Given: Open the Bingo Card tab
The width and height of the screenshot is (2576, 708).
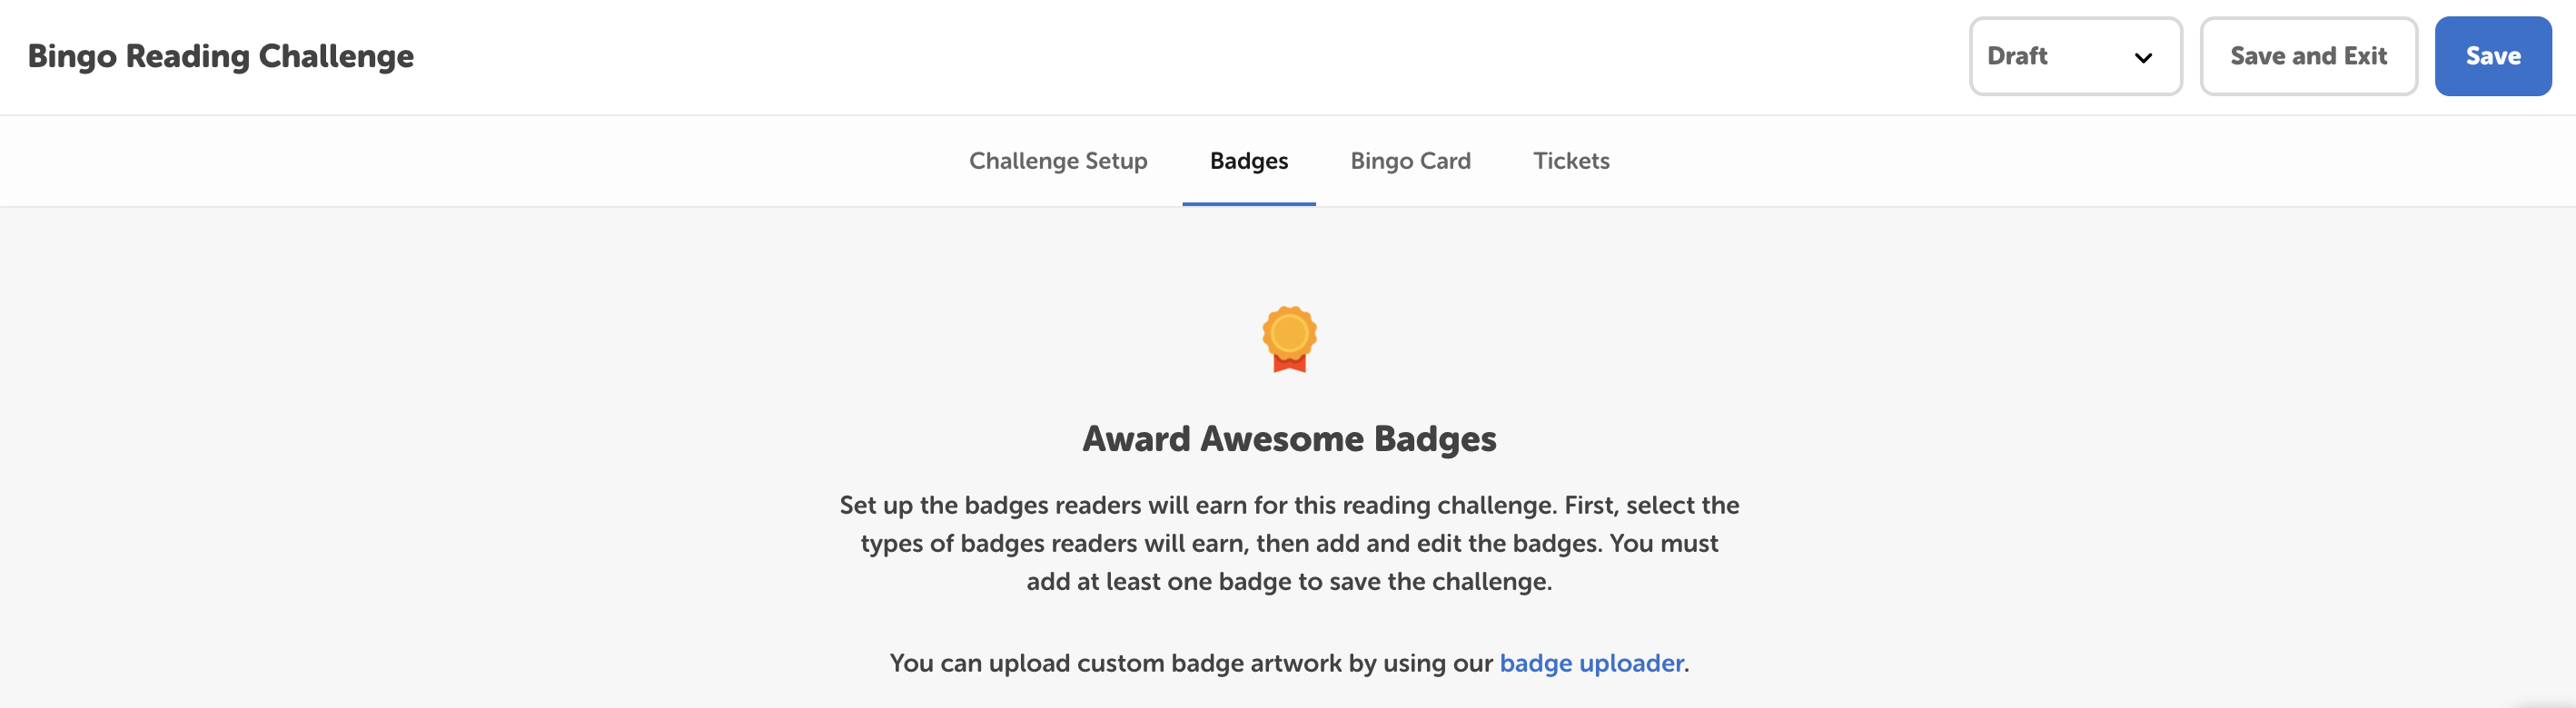Looking at the screenshot, I should tap(1410, 160).
